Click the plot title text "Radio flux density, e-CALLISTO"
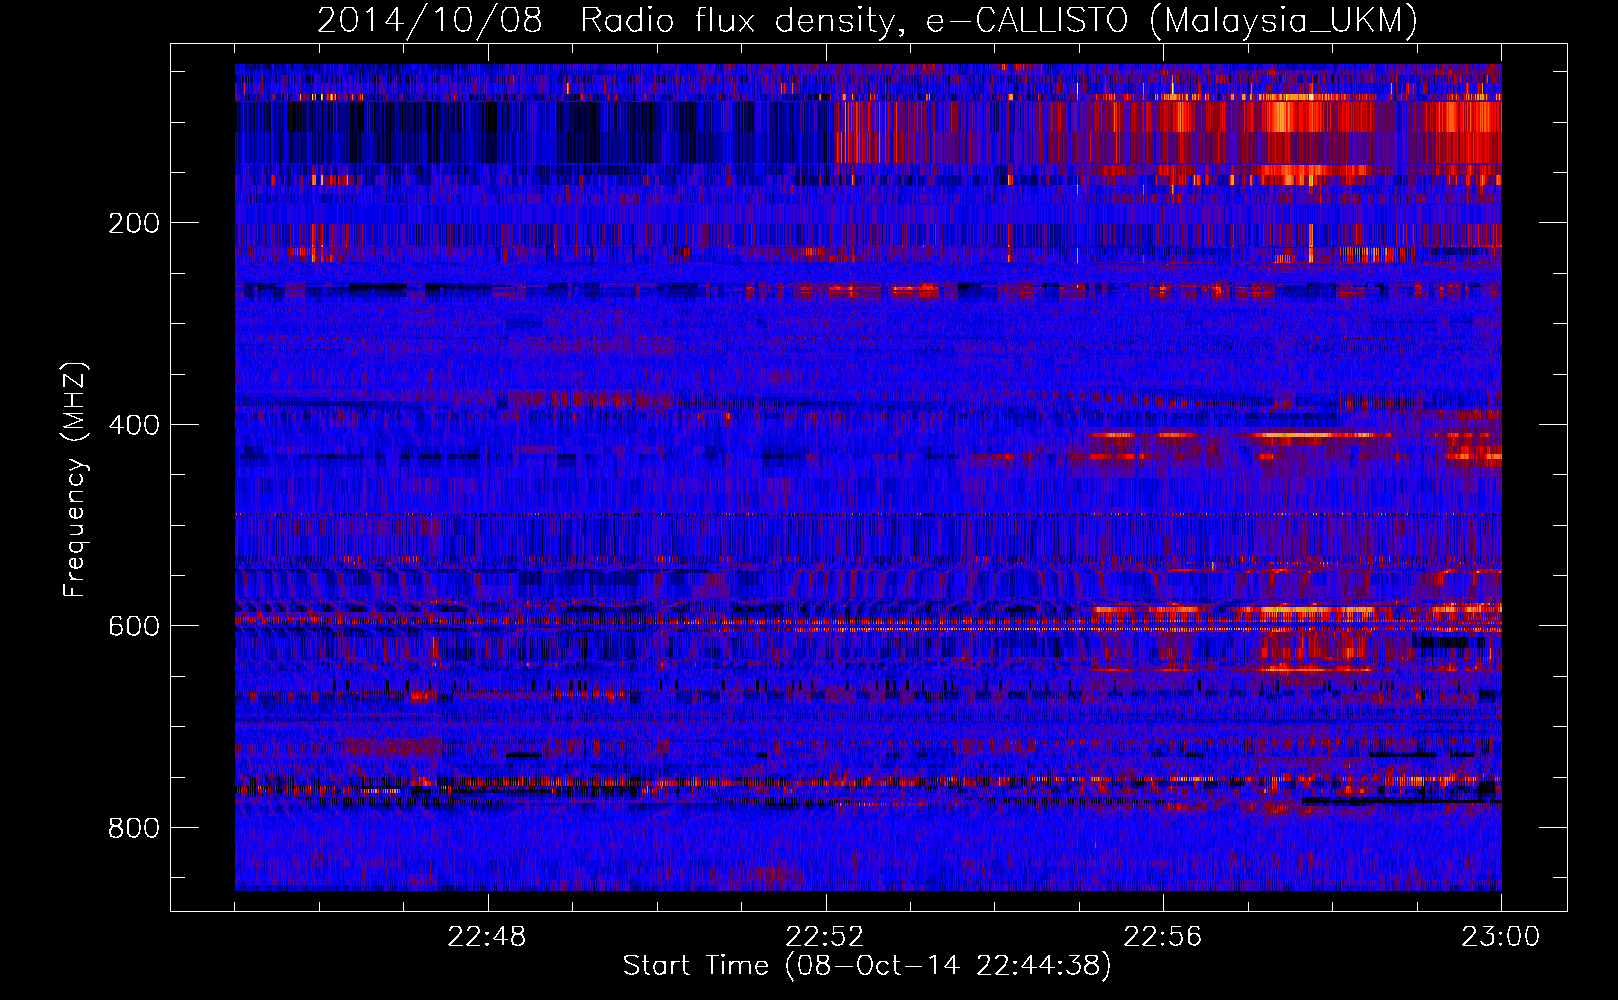The height and width of the screenshot is (1000, 1618). [856, 21]
